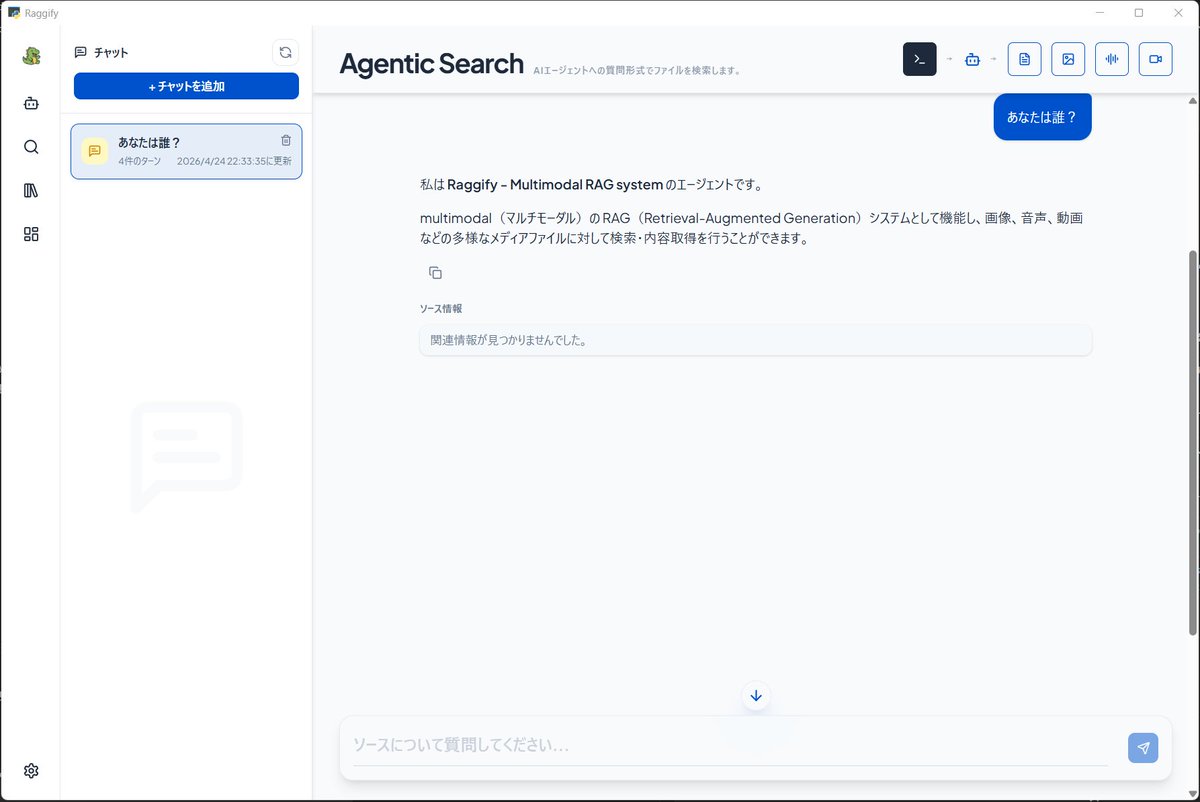
Task: Click the Raggify dinosaur logo in the sidebar
Action: coord(31,56)
